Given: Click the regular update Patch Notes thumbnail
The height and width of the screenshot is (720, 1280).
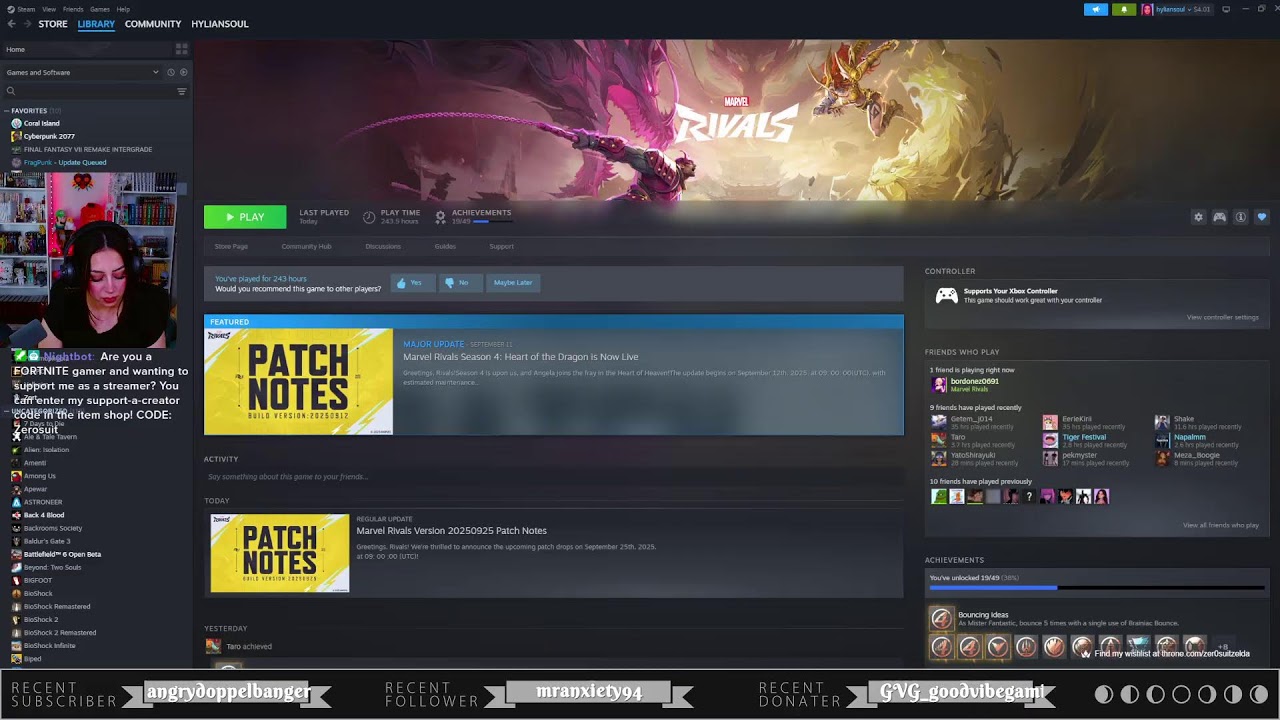Looking at the screenshot, I should tap(280, 553).
